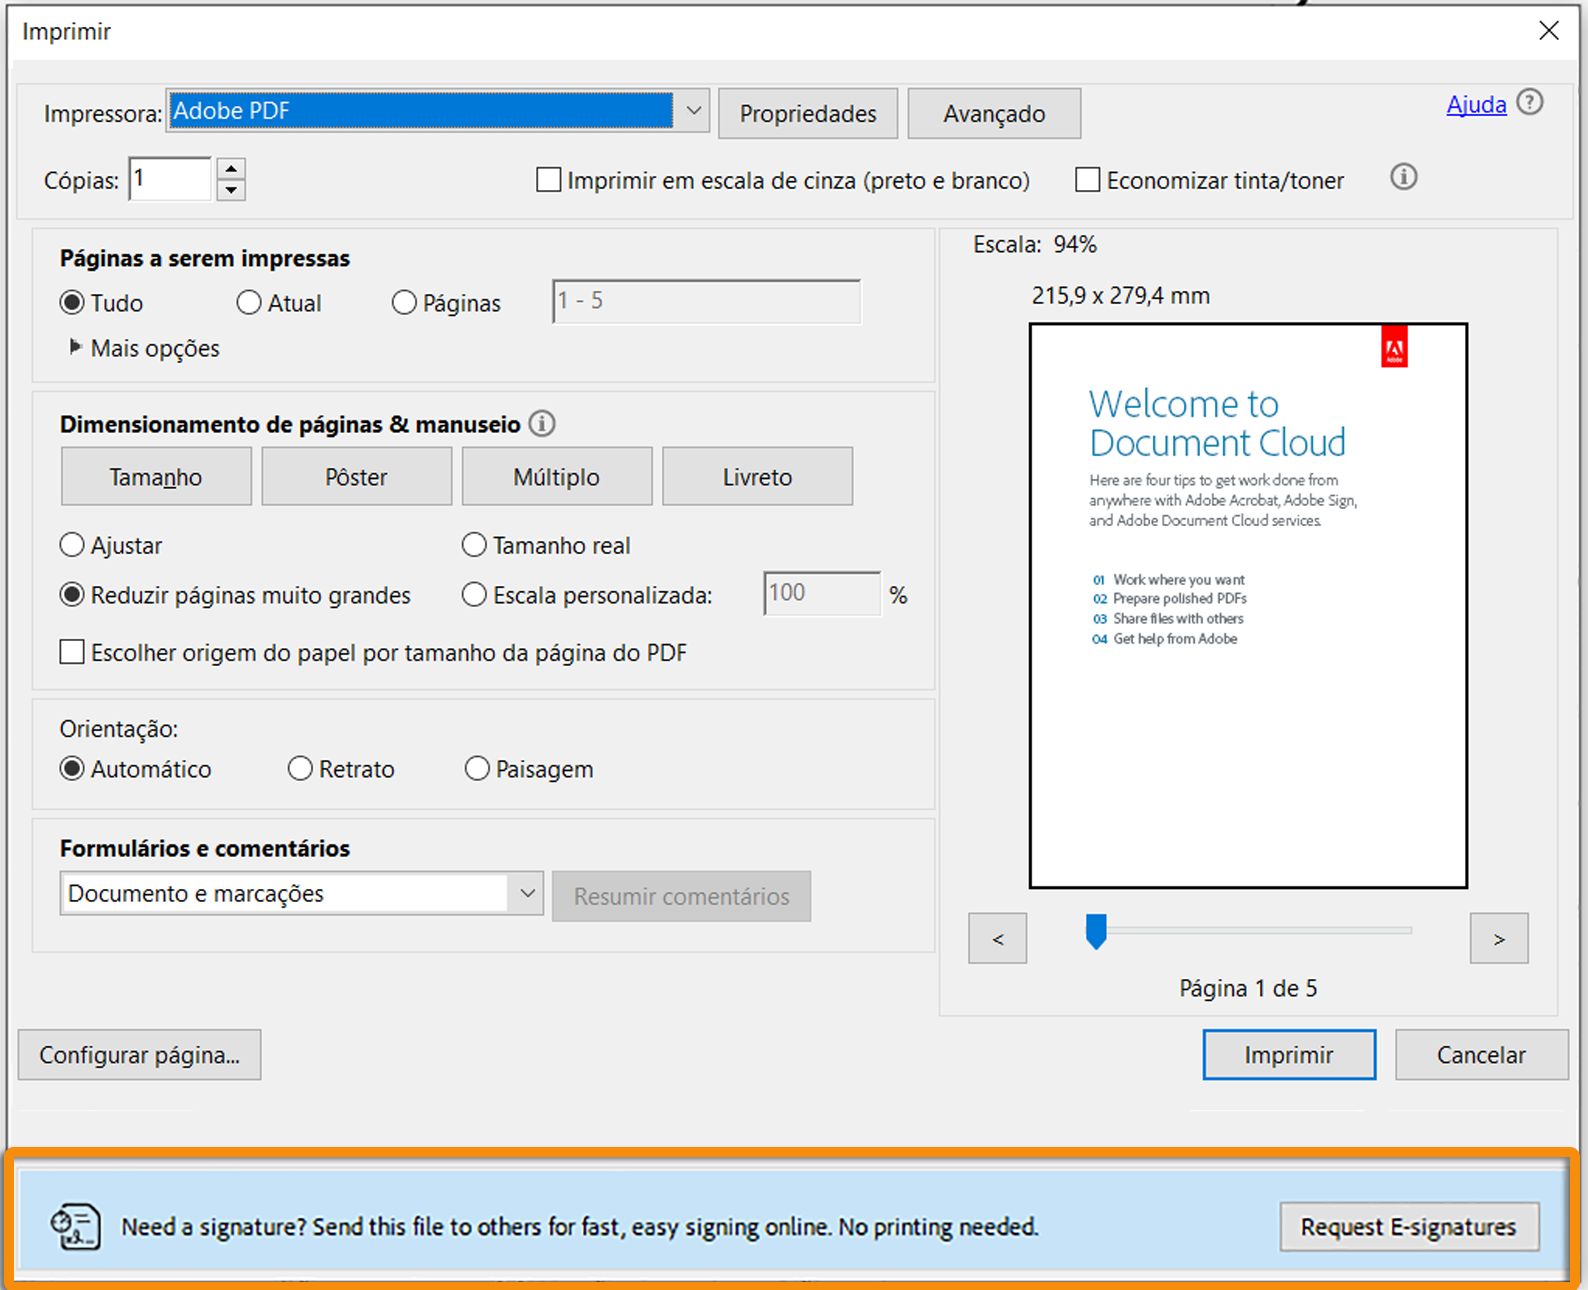Check paper source by PDF page size
Screen dimensions: 1588x1290
[x=72, y=653]
